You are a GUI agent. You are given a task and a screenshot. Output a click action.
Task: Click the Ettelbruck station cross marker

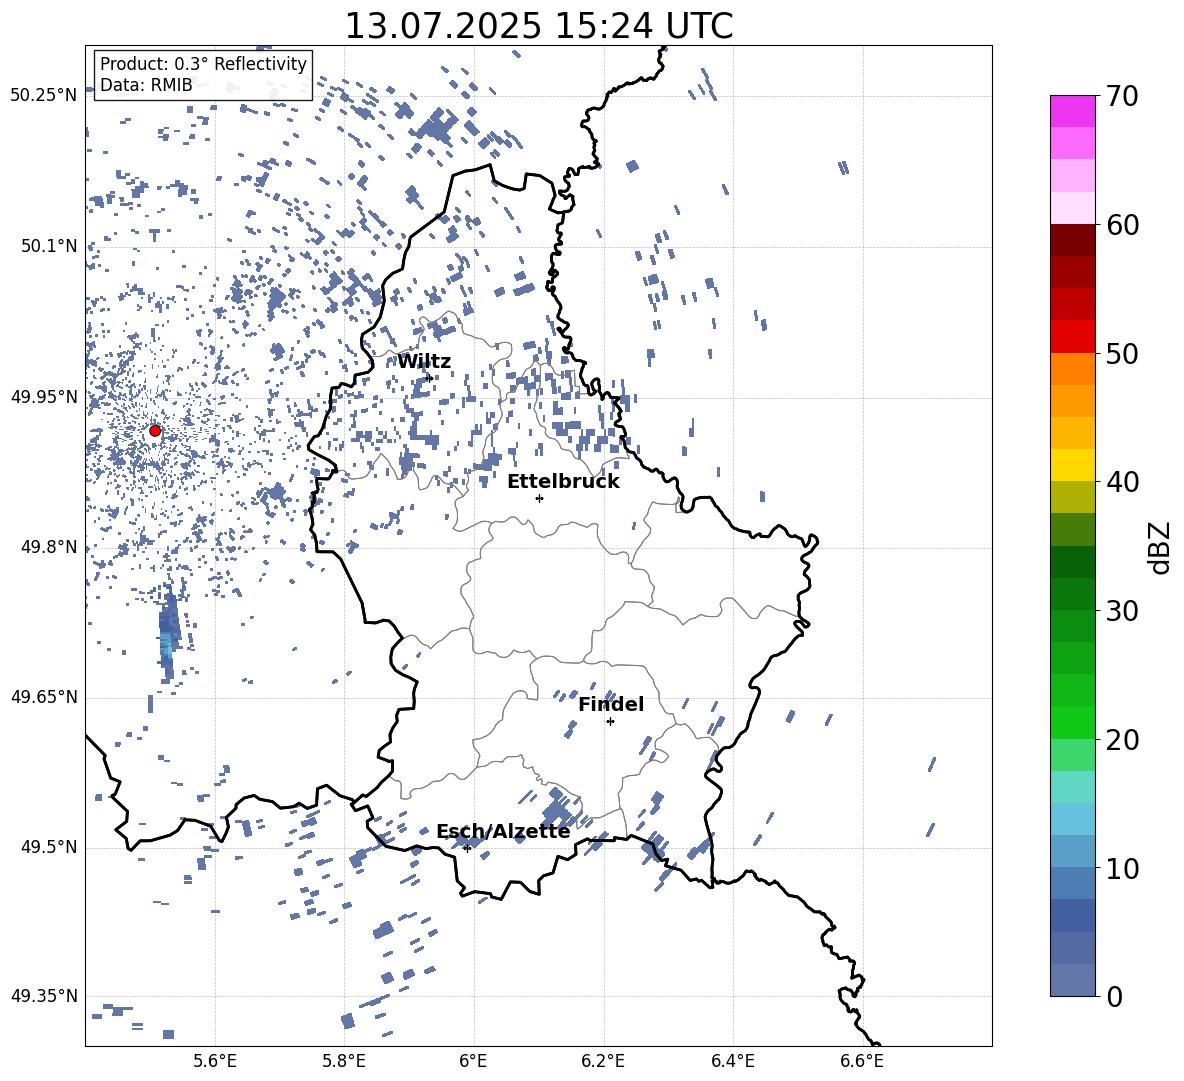pyautogui.click(x=539, y=498)
